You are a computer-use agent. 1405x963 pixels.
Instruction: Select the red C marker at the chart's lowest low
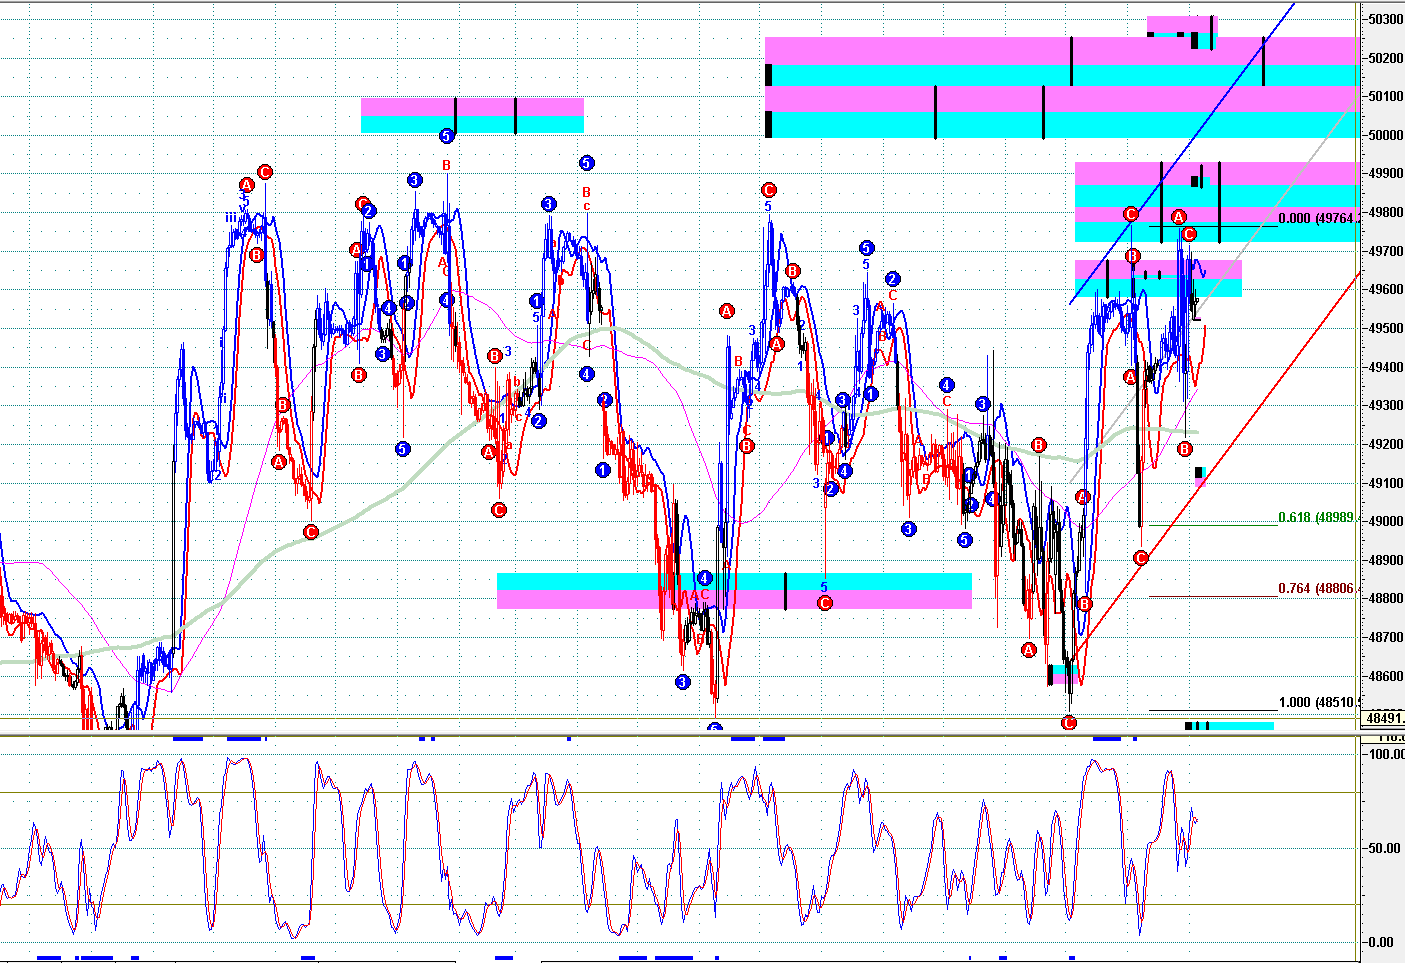1068,722
